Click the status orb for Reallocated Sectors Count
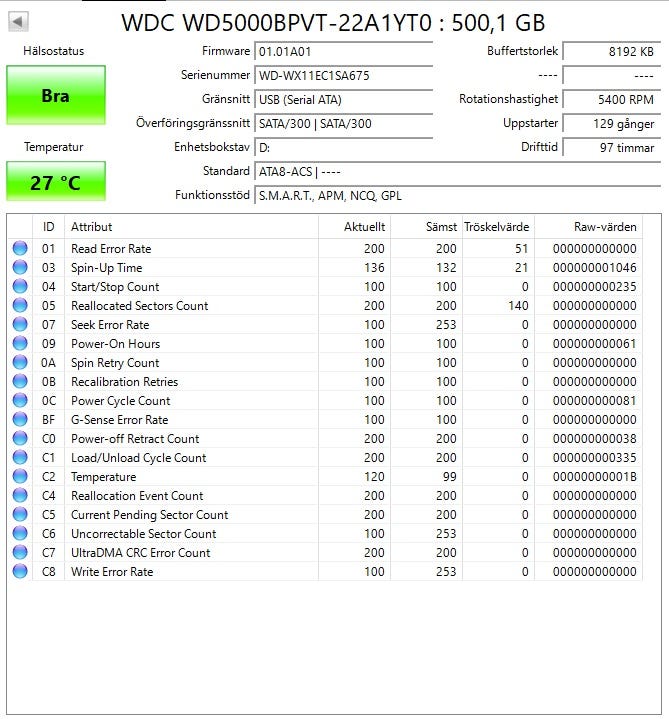Screen dimensions: 669x719 tap(20, 305)
